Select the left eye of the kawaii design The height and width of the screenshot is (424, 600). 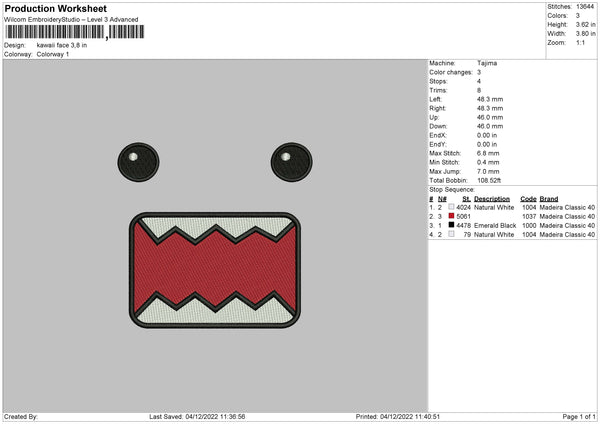click(138, 158)
